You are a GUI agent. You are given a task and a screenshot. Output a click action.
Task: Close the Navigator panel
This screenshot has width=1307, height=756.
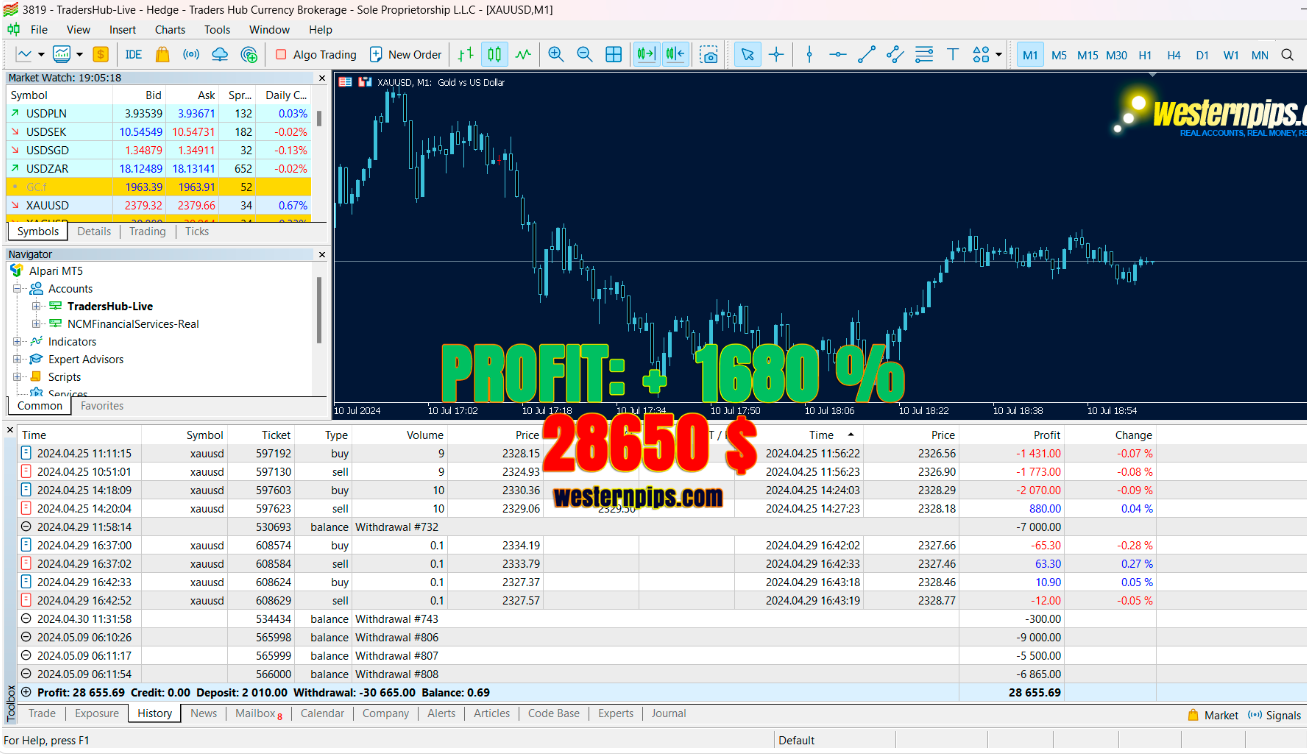322,255
